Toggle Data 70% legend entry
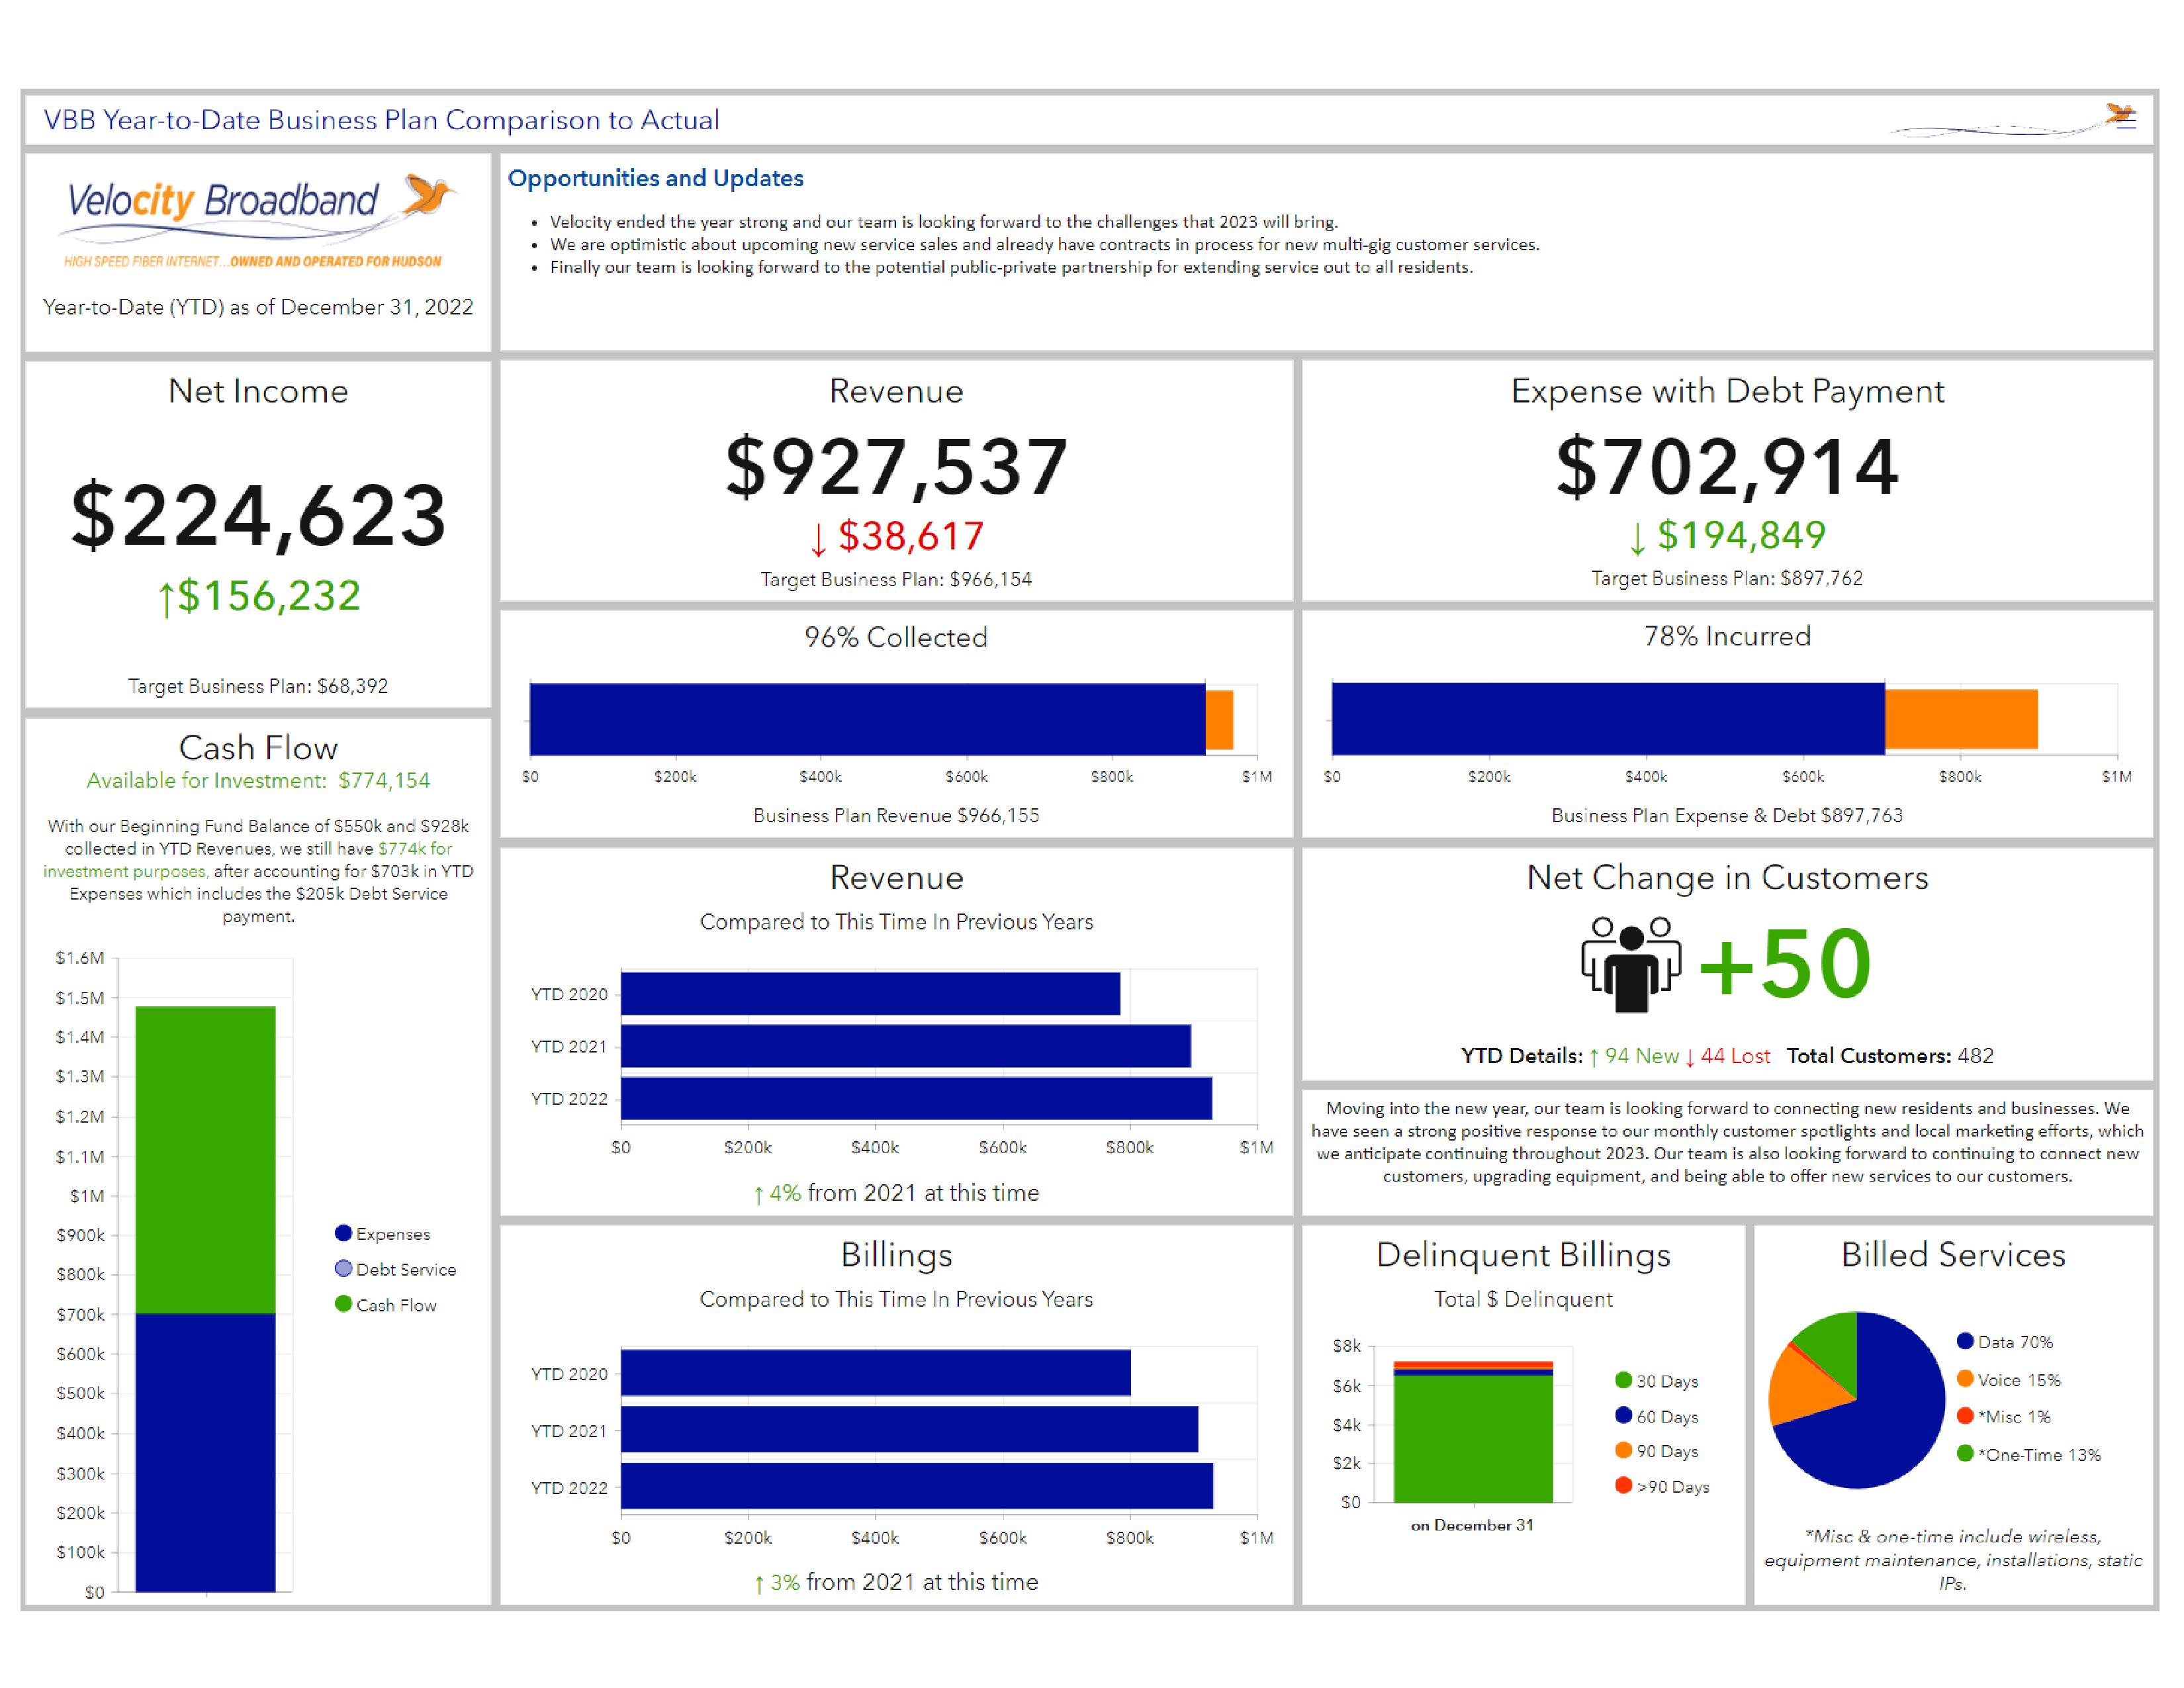Viewport: 2184px width, 1688px height. coord(2004,1342)
